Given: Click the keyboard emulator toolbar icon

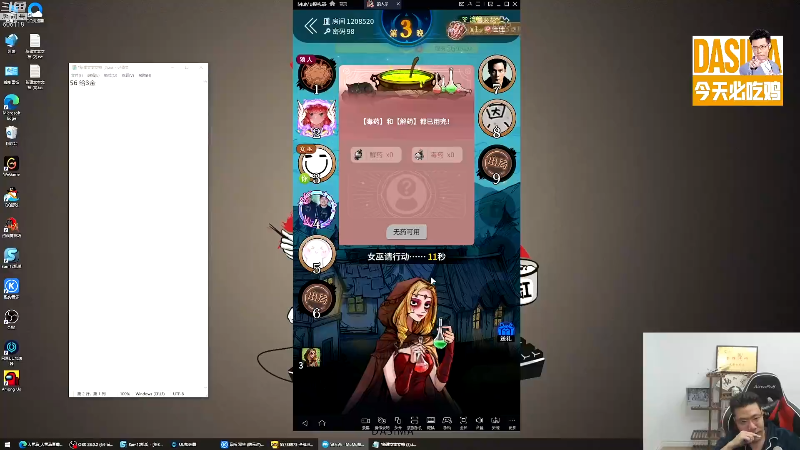Looking at the screenshot, I should (431, 423).
